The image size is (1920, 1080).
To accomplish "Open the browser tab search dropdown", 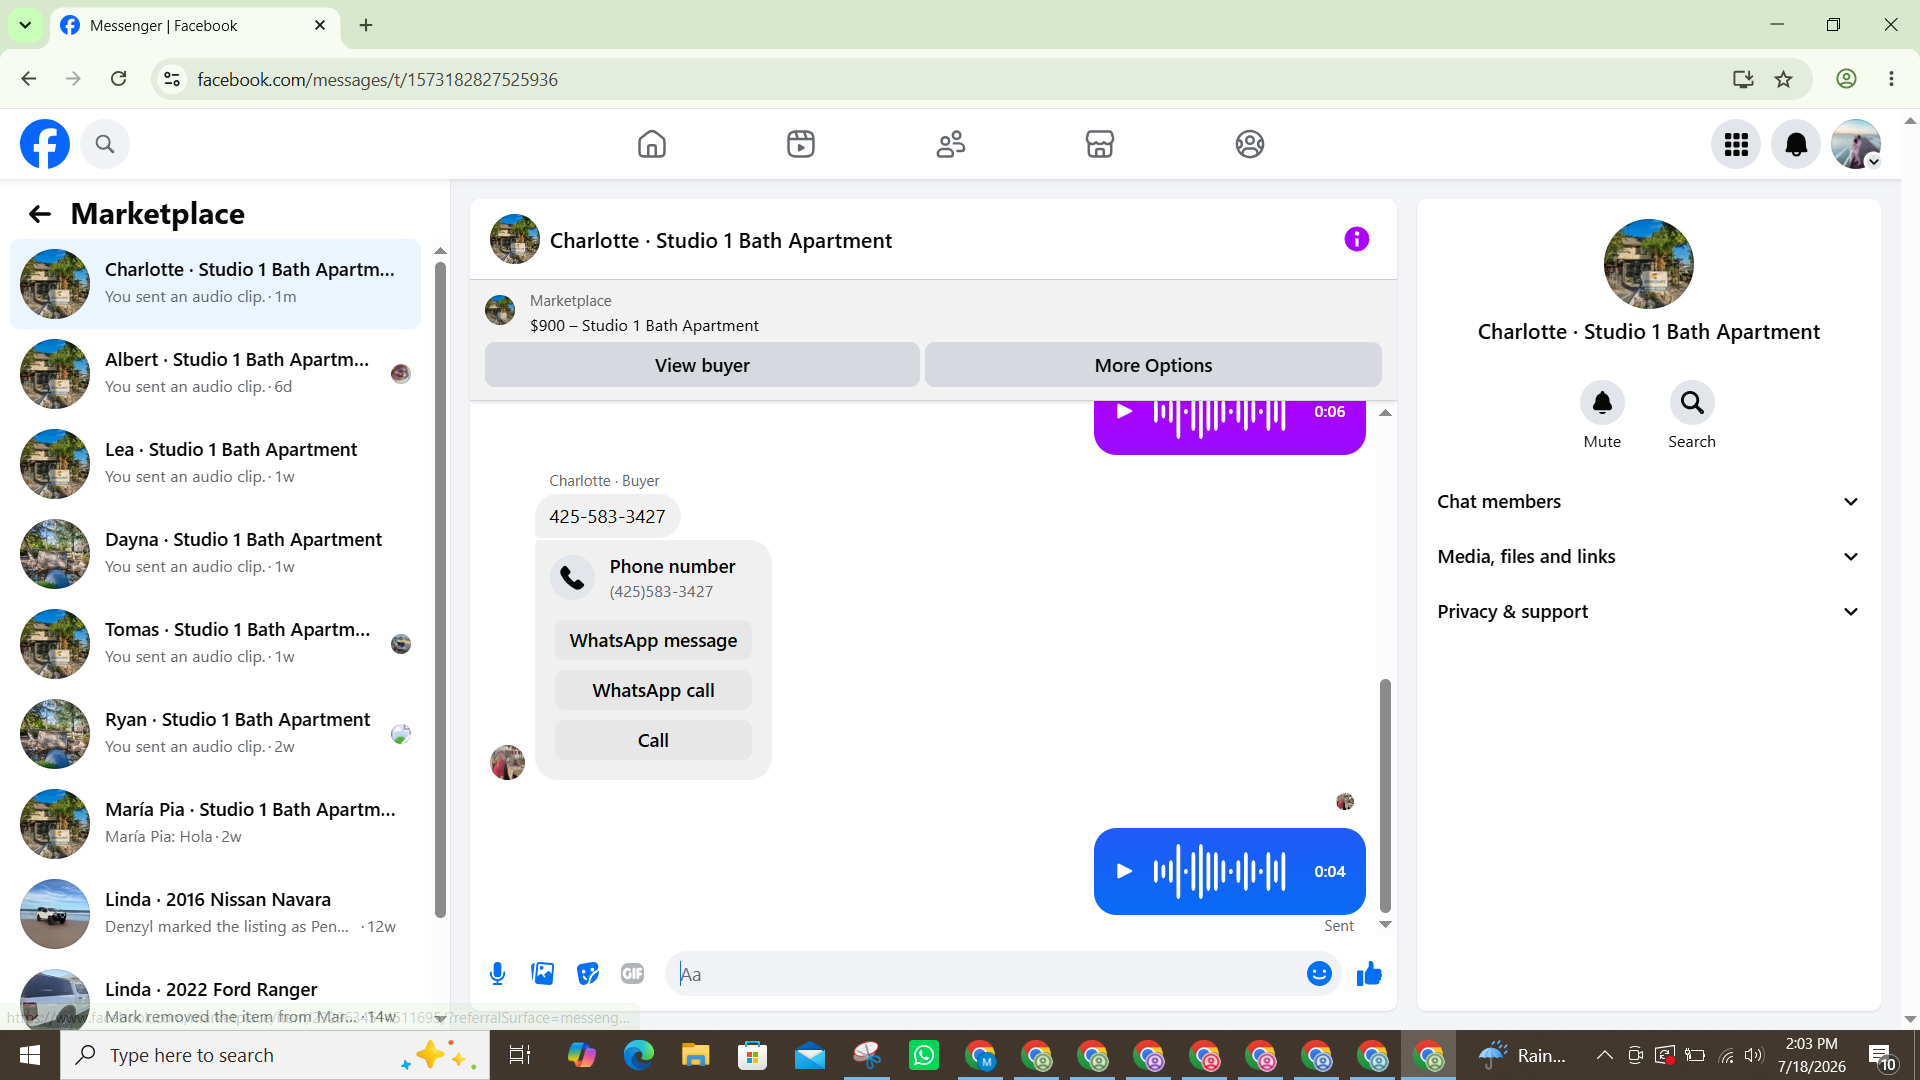I will [25, 25].
